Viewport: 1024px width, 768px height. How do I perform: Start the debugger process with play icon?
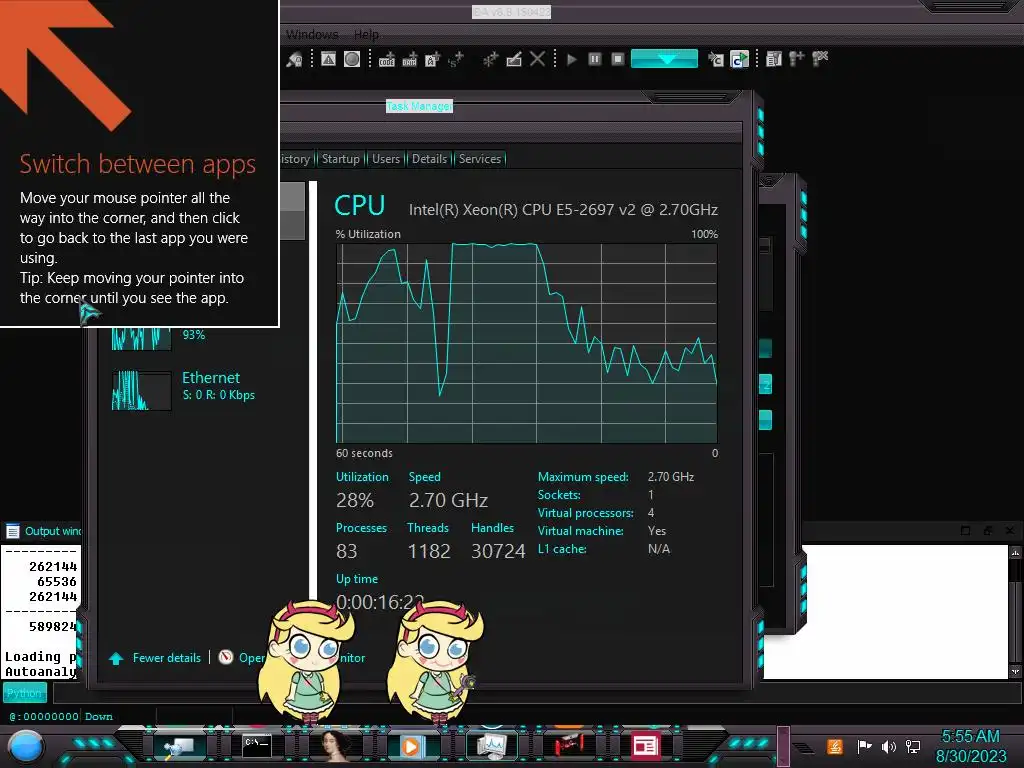[572, 59]
